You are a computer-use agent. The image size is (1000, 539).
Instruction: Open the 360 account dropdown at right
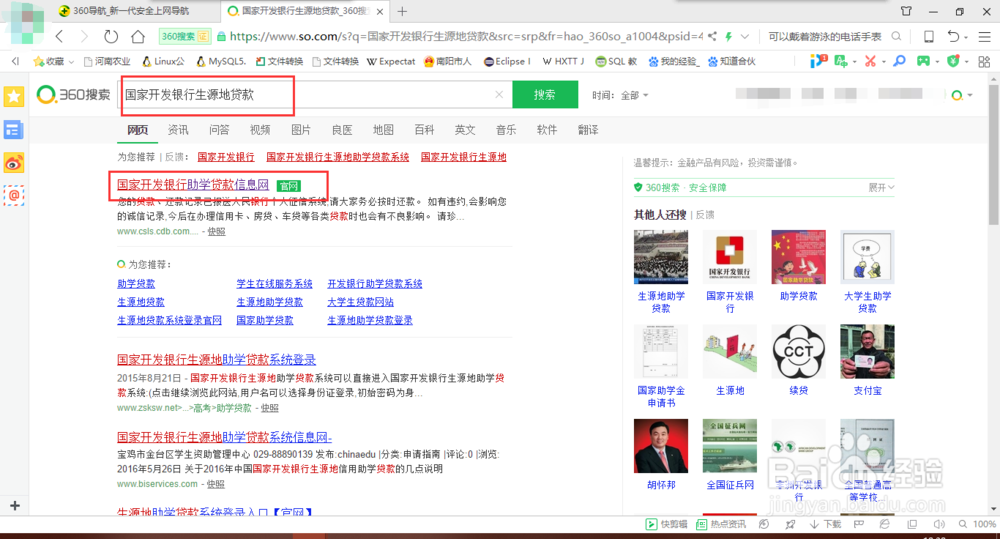coord(962,96)
